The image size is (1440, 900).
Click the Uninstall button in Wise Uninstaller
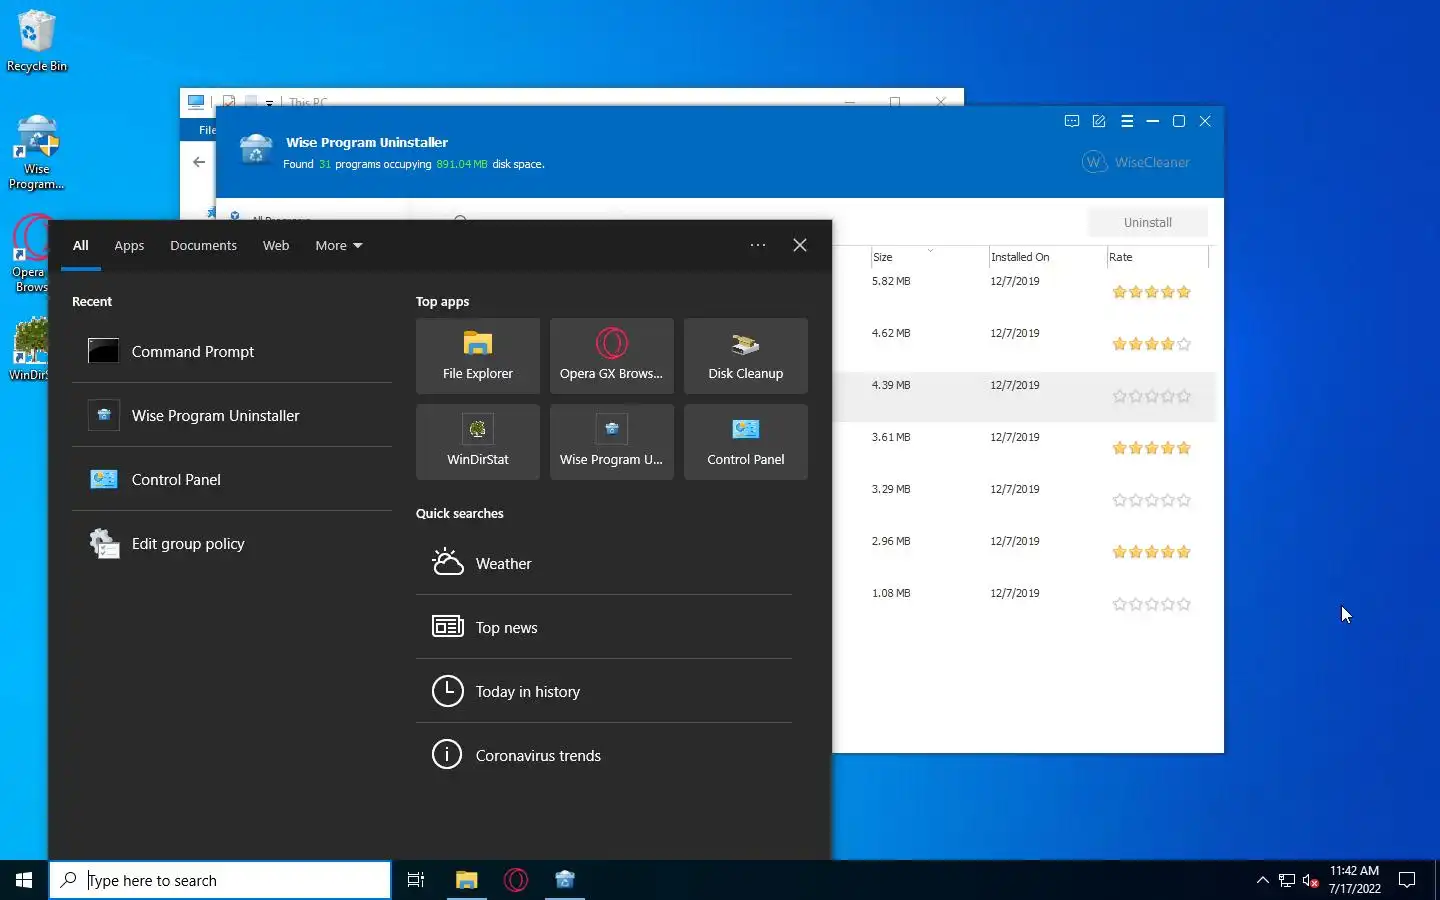(x=1147, y=222)
